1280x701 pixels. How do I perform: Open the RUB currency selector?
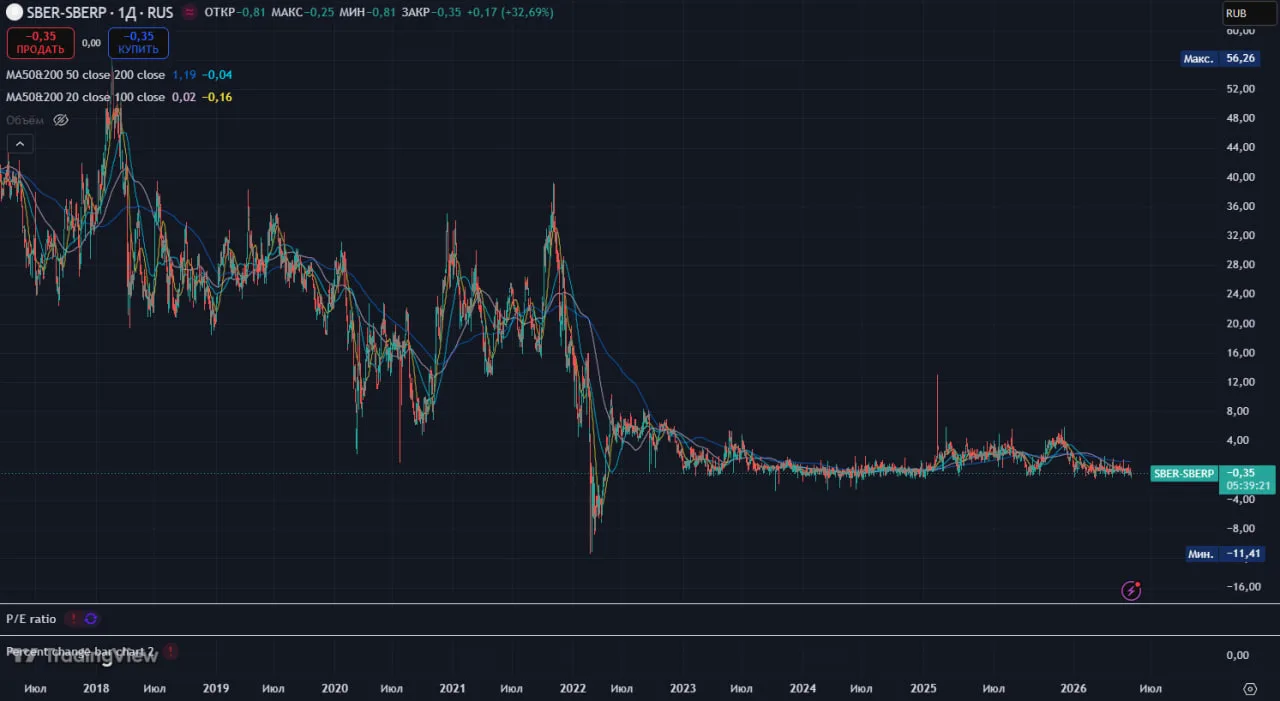coord(1249,14)
